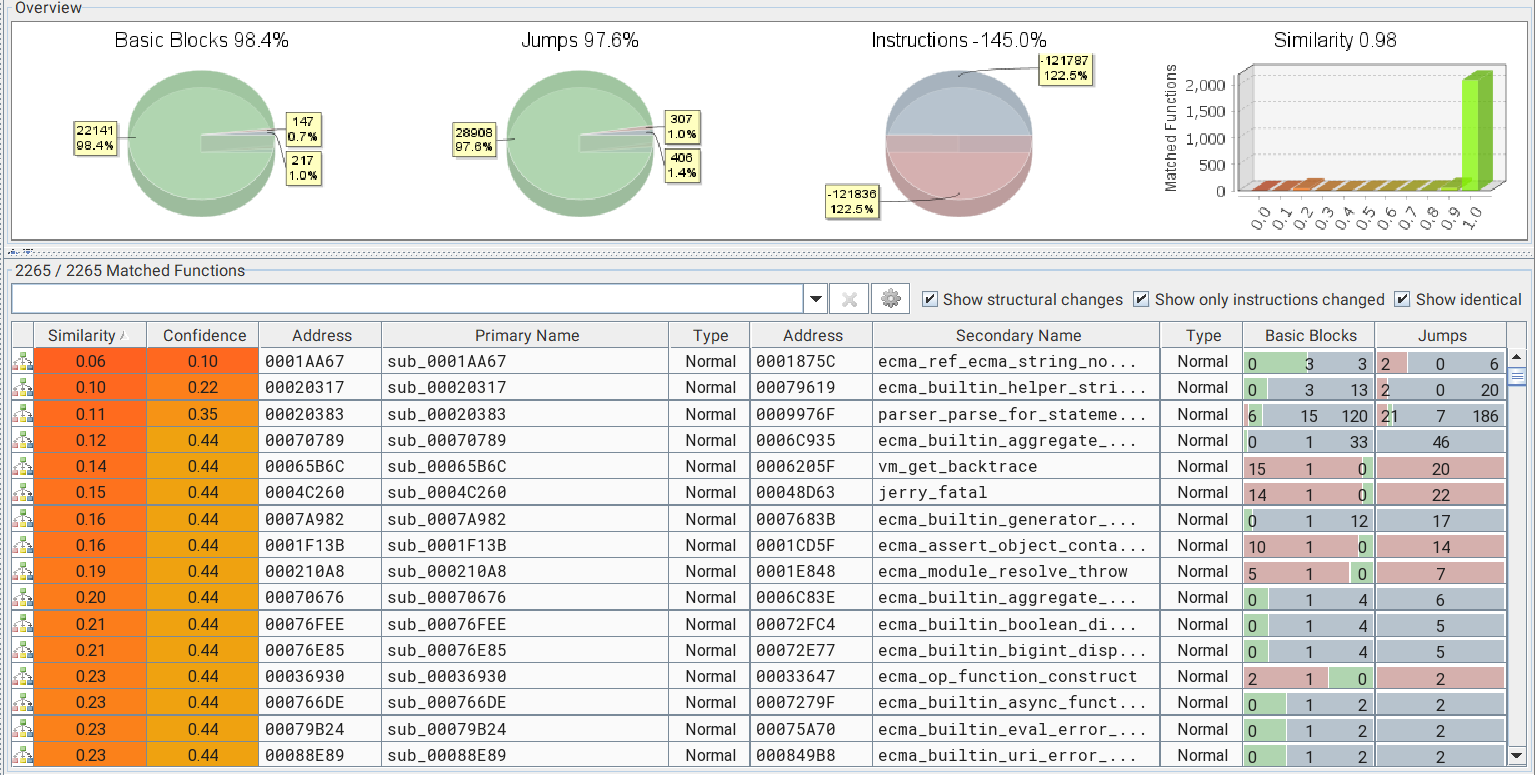
Task: Select primary name sub_00020383
Action: [x=447, y=414]
